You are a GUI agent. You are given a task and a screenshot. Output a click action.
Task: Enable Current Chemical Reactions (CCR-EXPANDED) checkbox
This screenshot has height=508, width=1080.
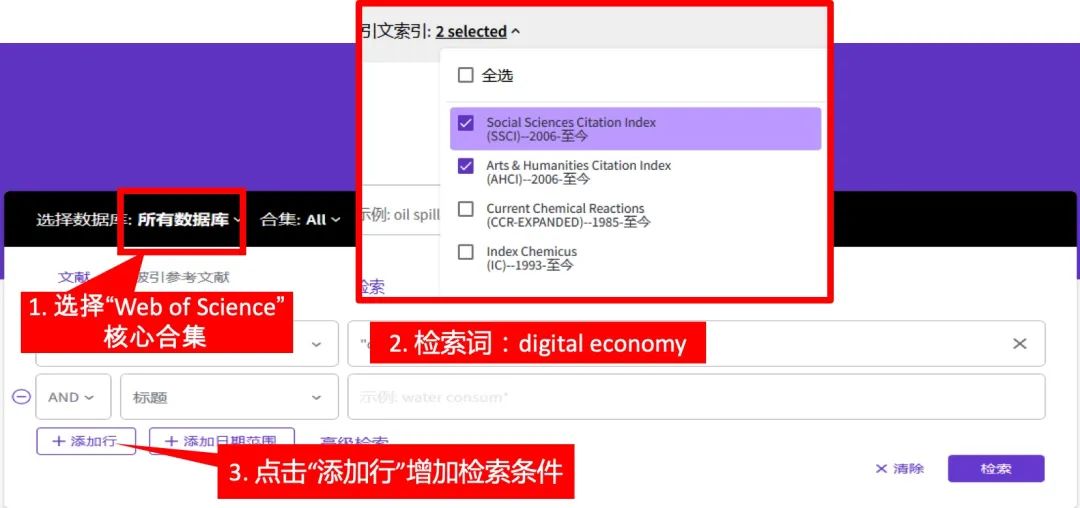click(x=466, y=209)
